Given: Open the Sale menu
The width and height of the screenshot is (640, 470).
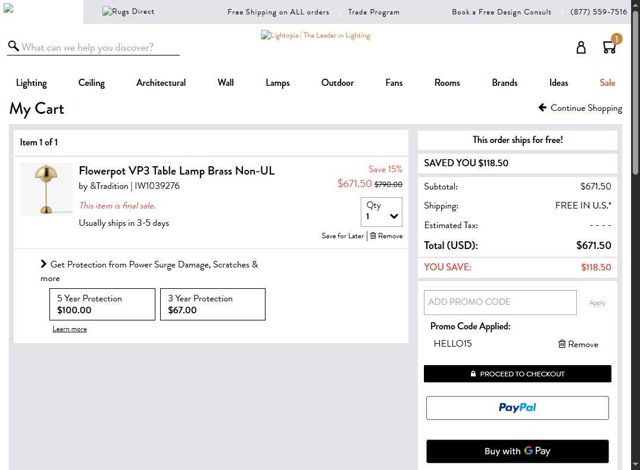Looking at the screenshot, I should pos(607,83).
